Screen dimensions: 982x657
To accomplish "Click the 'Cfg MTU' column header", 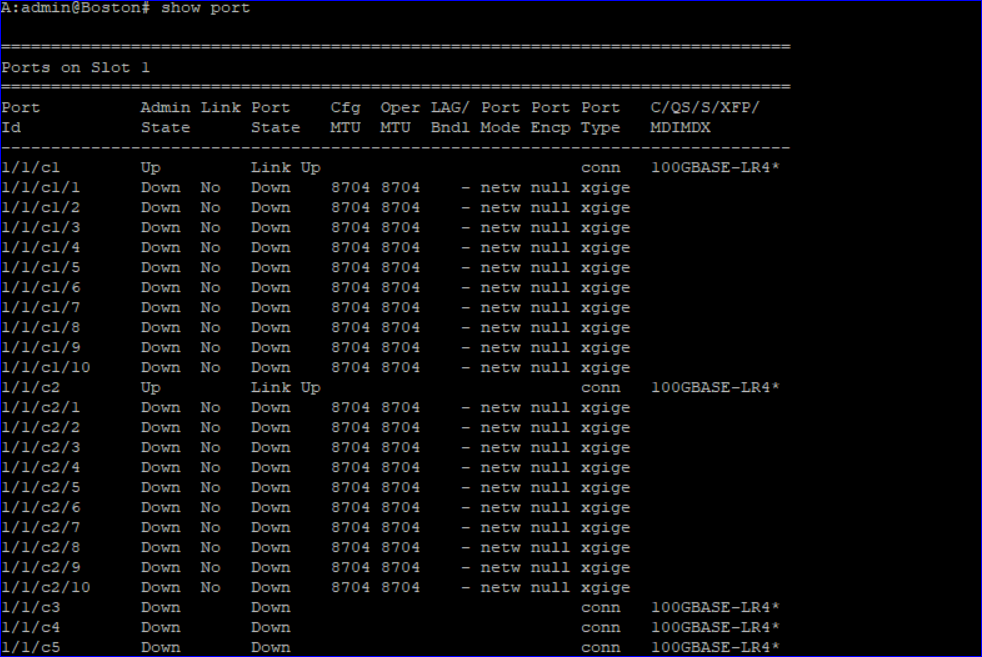I will click(345, 117).
